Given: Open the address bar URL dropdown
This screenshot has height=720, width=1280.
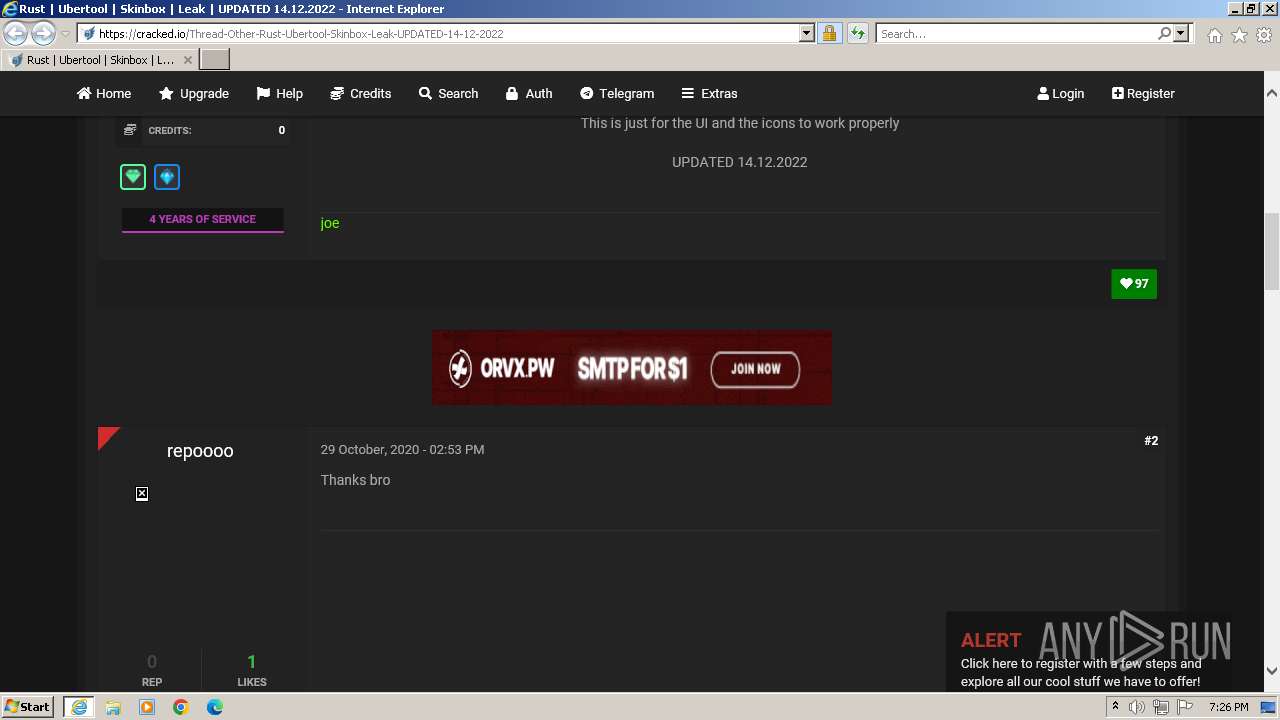Looking at the screenshot, I should coord(807,33).
